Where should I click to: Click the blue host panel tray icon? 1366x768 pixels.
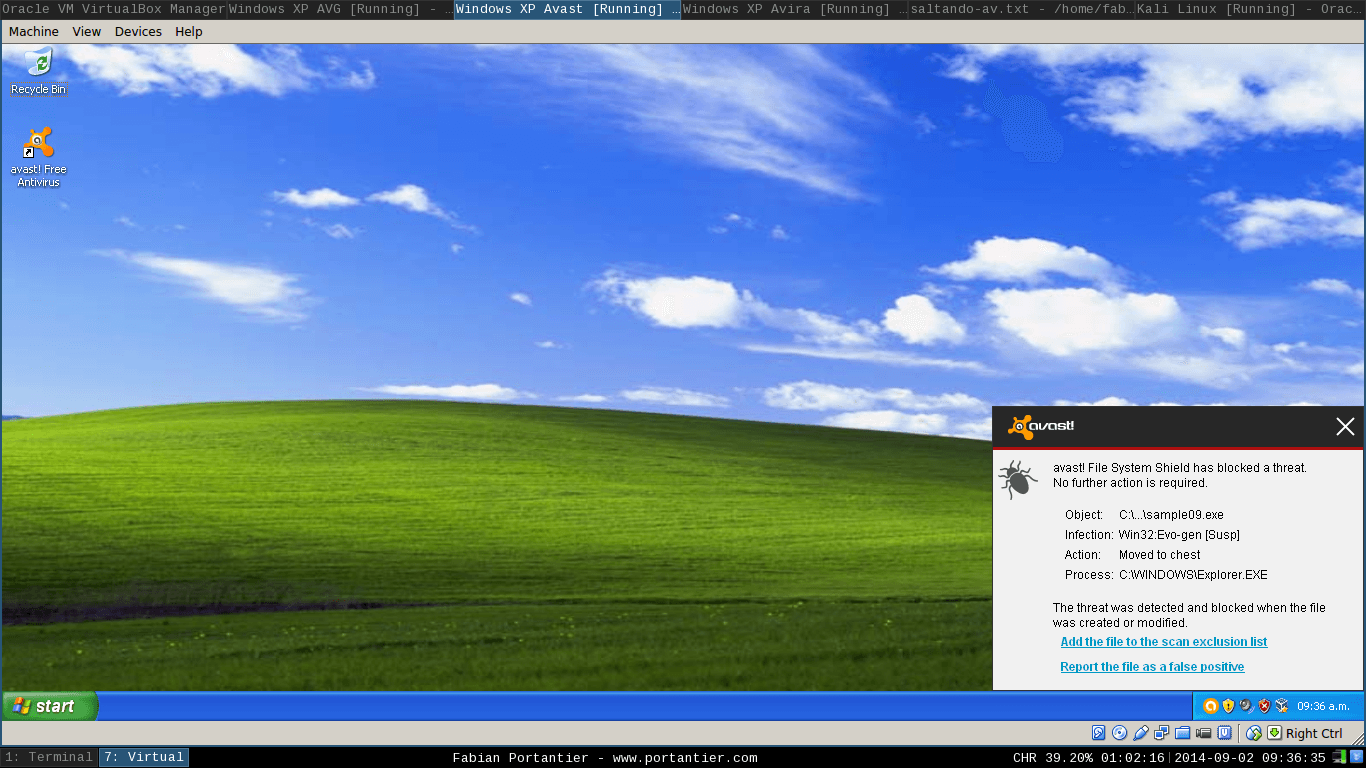tap(1356, 757)
